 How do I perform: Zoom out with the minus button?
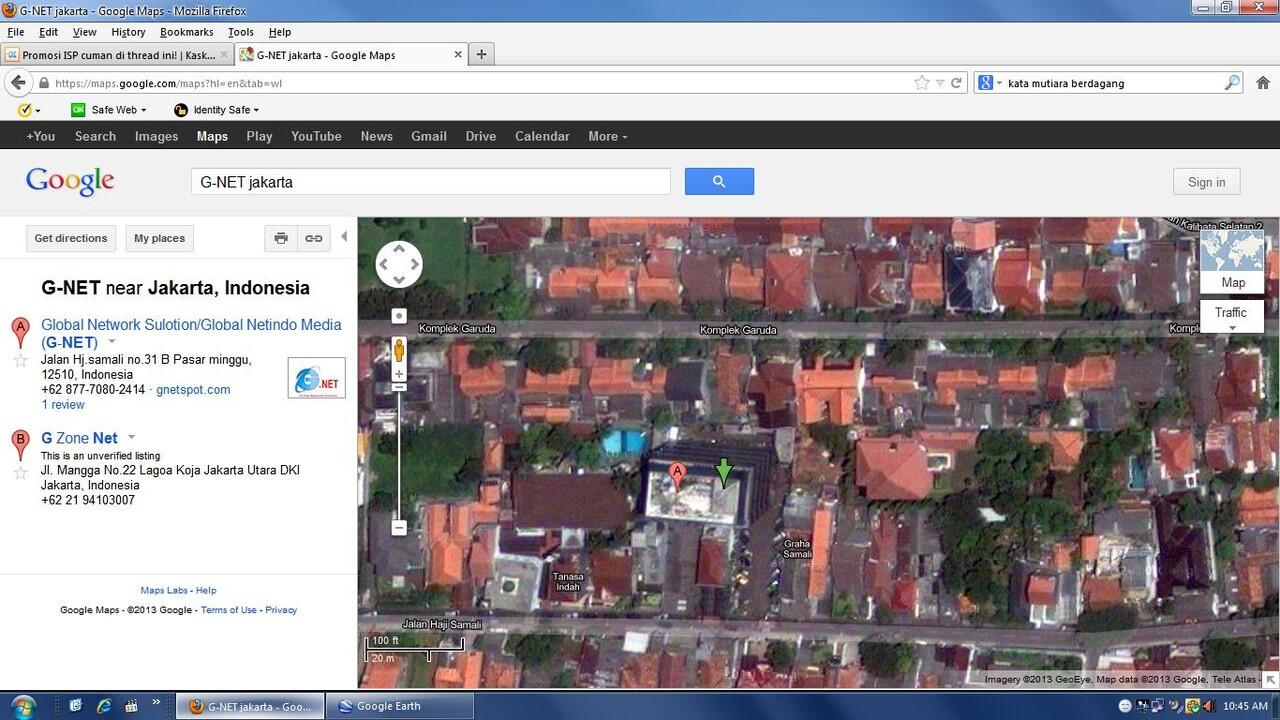[x=399, y=527]
